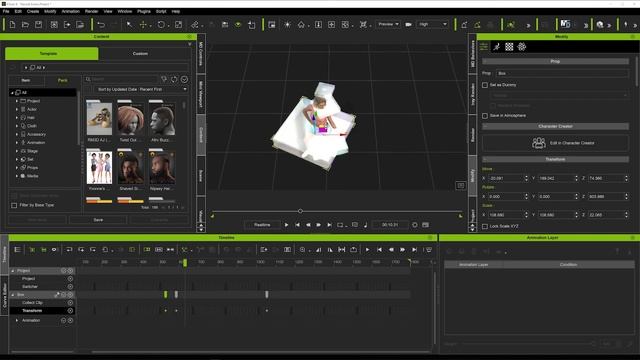Click the camera icon beside quality dropdown
640x360 pixels.
click(x=408, y=24)
